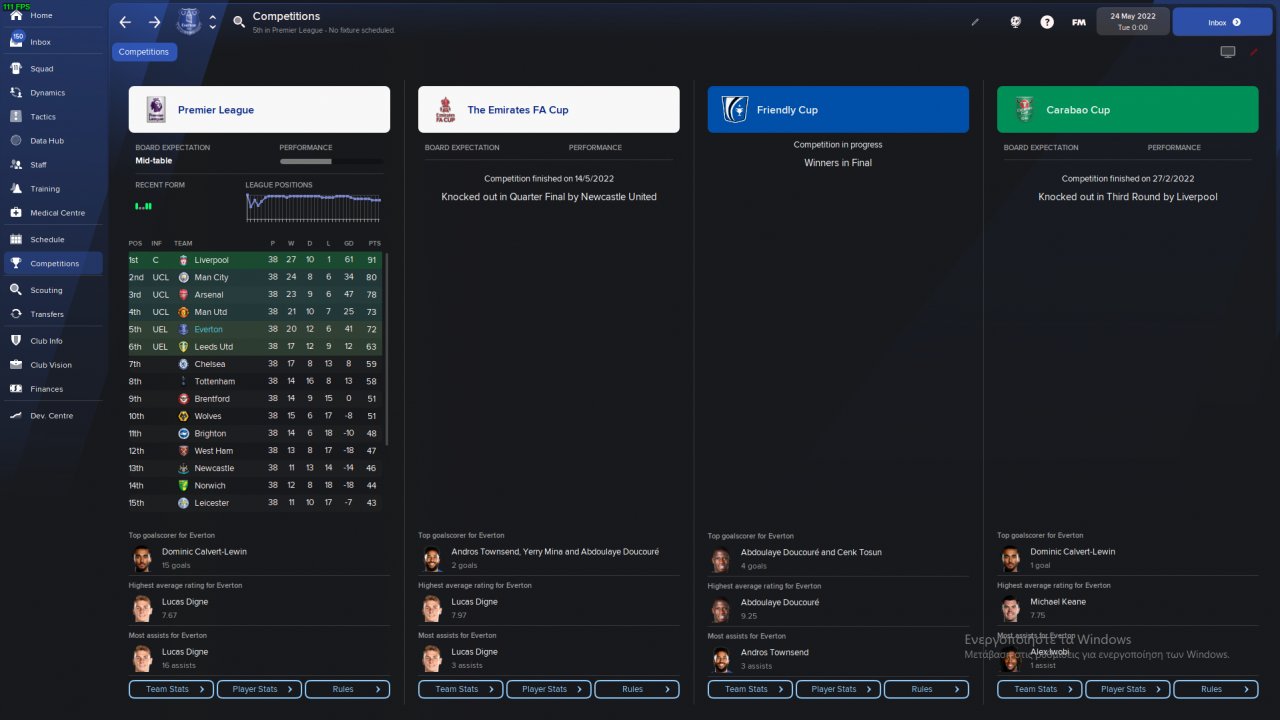This screenshot has width=1280, height=720.
Task: Click the monitor view icon at top right
Action: [x=1228, y=52]
